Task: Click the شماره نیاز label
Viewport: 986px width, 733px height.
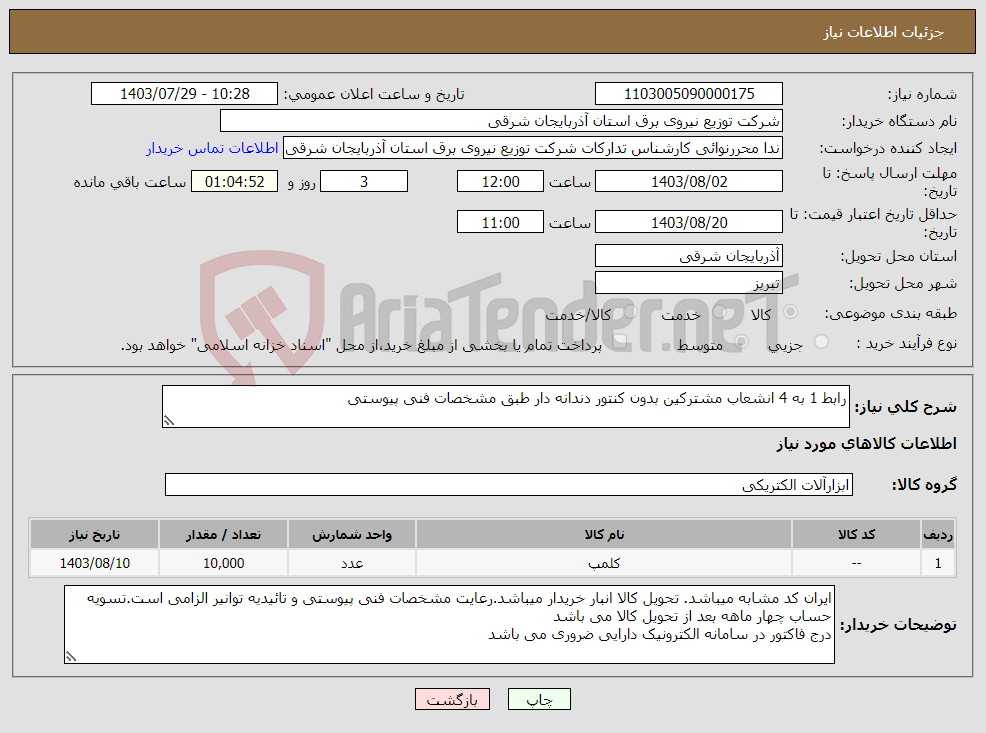Action: pos(922,95)
